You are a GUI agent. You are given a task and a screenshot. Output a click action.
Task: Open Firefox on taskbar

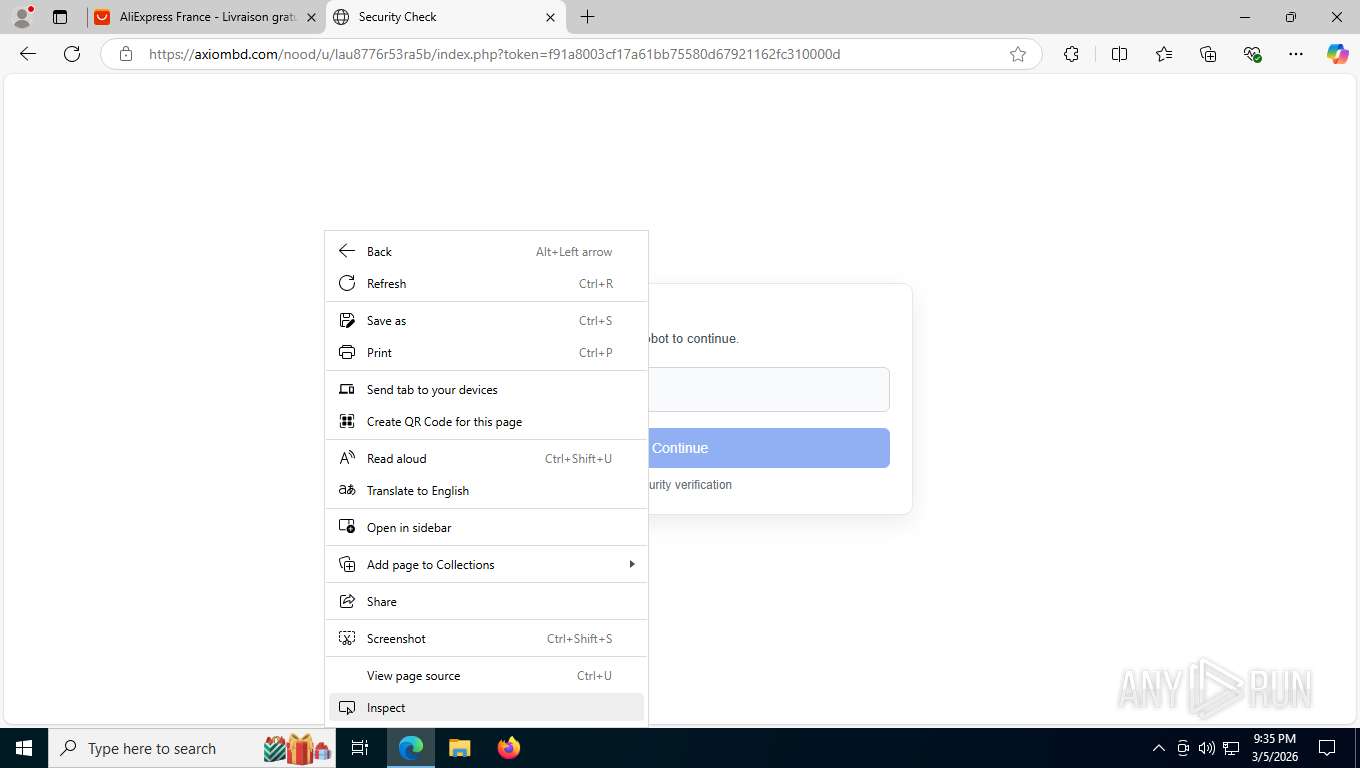(x=508, y=748)
